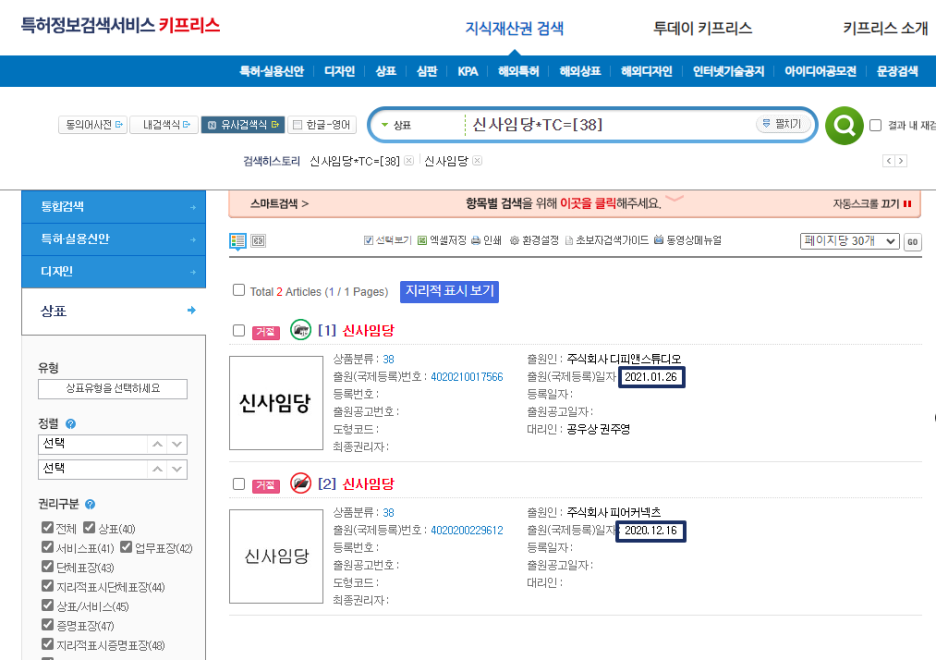Click trademark thumbnail of result [2]

point(276,556)
